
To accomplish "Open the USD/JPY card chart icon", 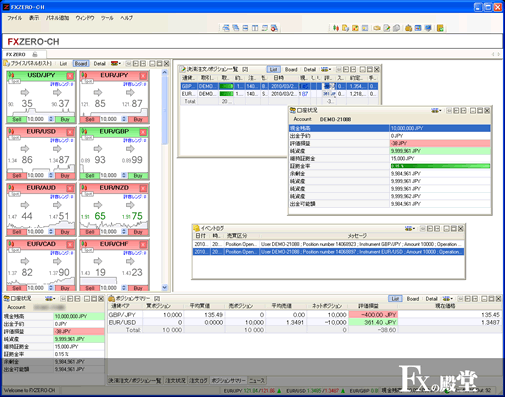I will click(x=11, y=75).
